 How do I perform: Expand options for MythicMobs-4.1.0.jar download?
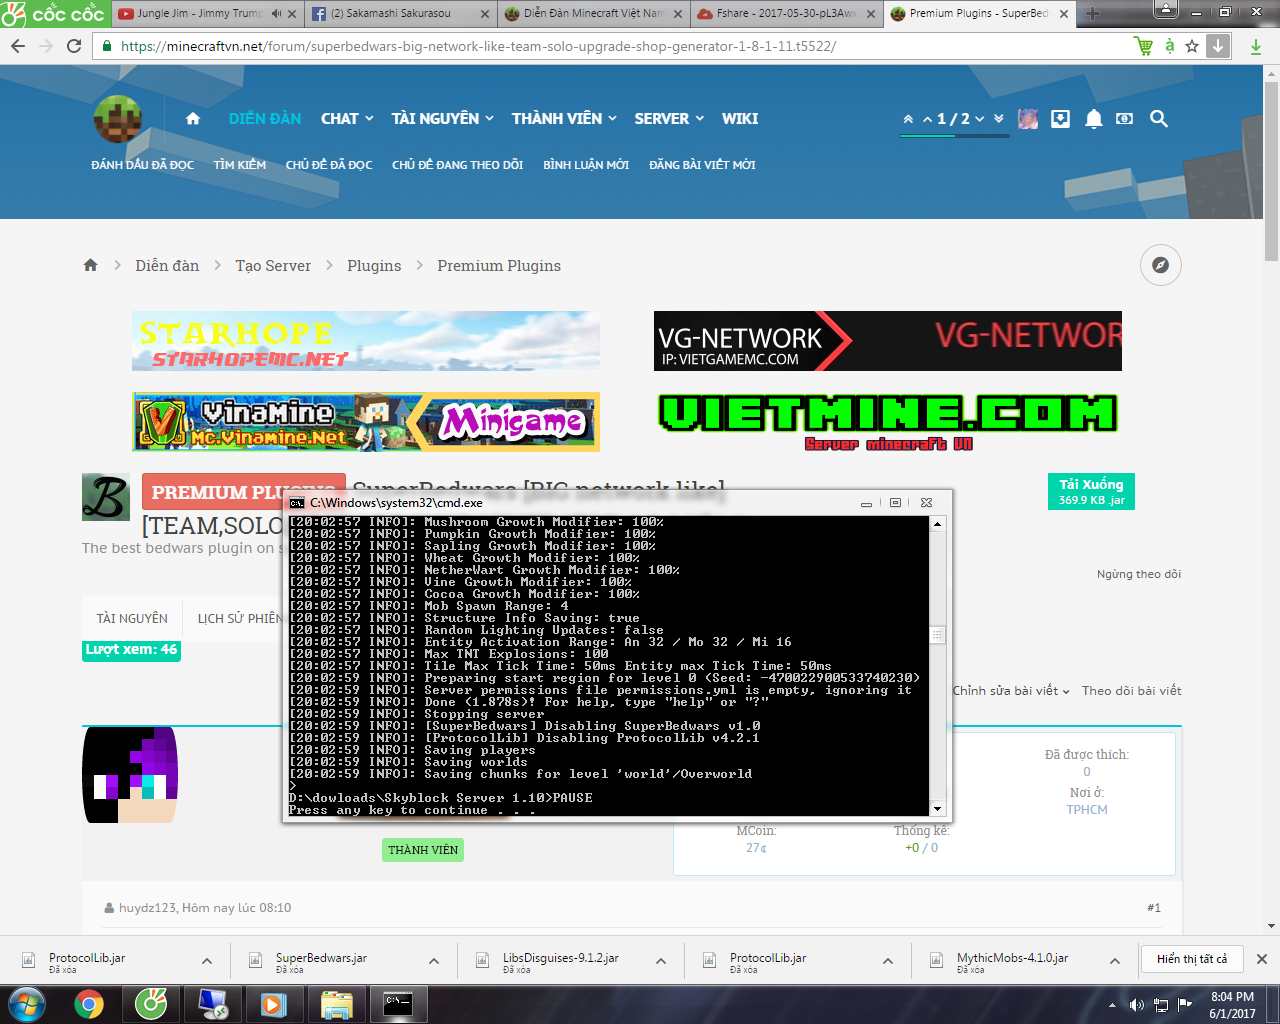(x=1115, y=961)
